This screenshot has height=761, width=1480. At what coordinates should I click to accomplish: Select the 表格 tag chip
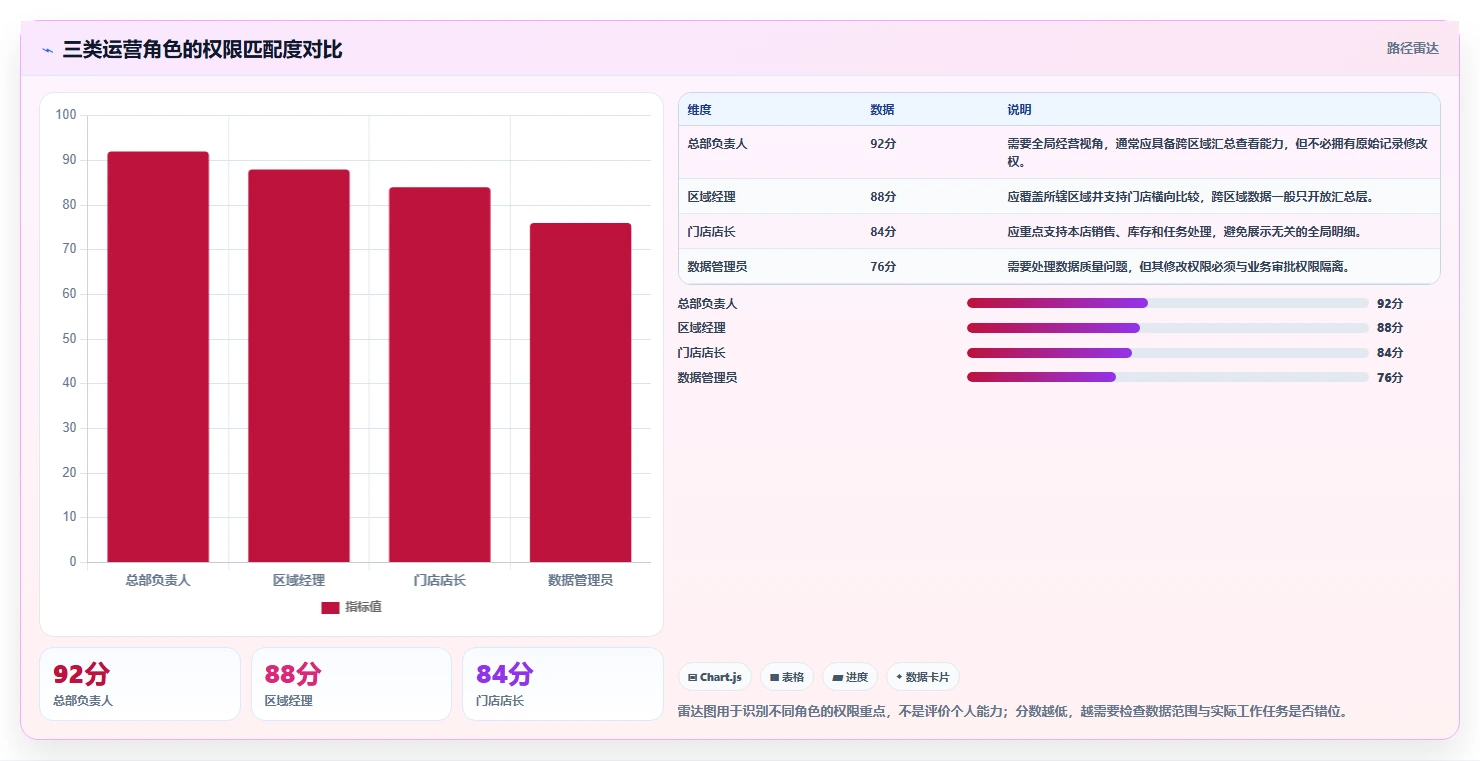coord(787,677)
